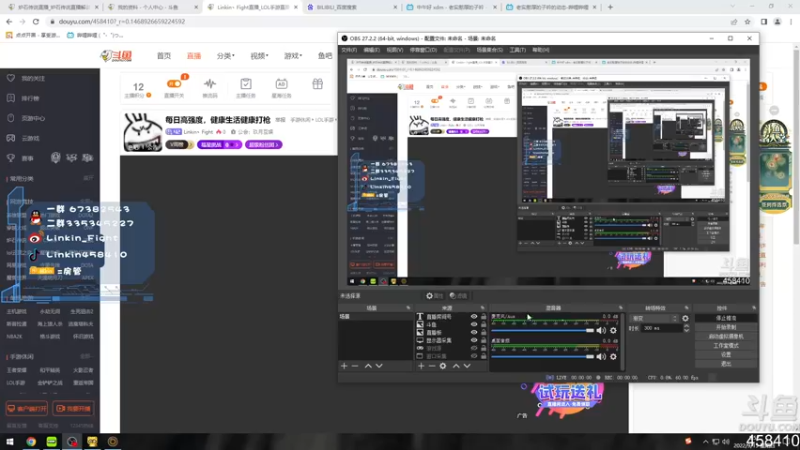Viewport: 800px width, 450px height.
Task: Move scene down in OBS scenes list
Action: pyautogui.click(x=379, y=366)
